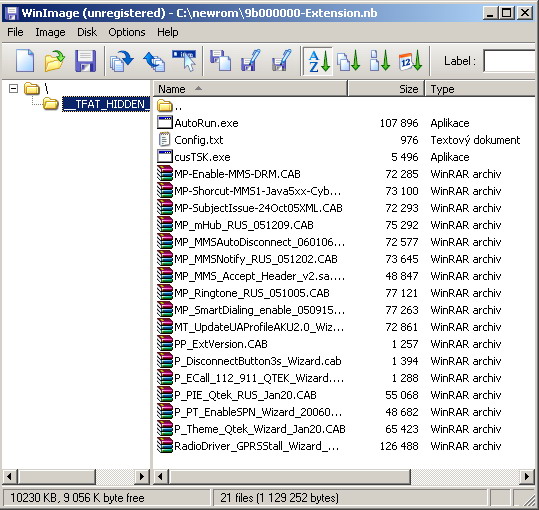This screenshot has width=539, height=510.
Task: Click the size value 107 896 of AutoRun.exe
Action: pos(399,123)
